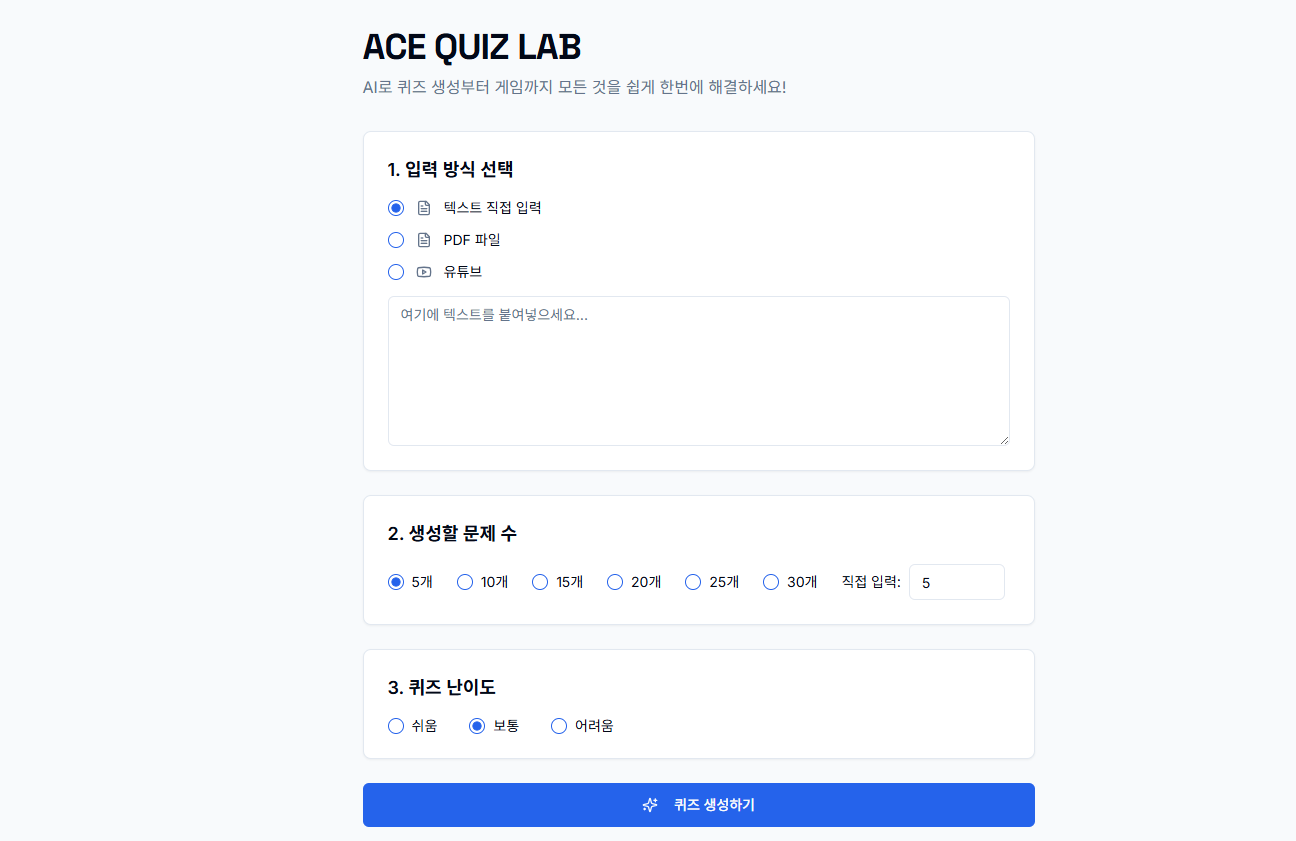1296x841 pixels.
Task: Select 보통 difficulty level
Action: [477, 725]
